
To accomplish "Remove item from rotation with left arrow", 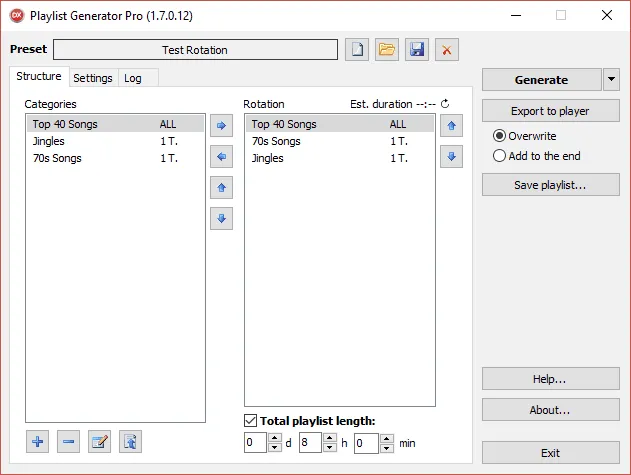I will [x=221, y=157].
